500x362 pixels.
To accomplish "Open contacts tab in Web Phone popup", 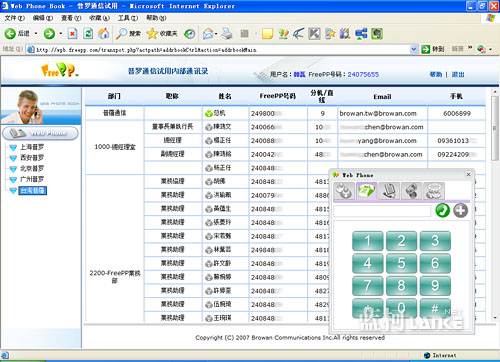I will pyautogui.click(x=344, y=191).
